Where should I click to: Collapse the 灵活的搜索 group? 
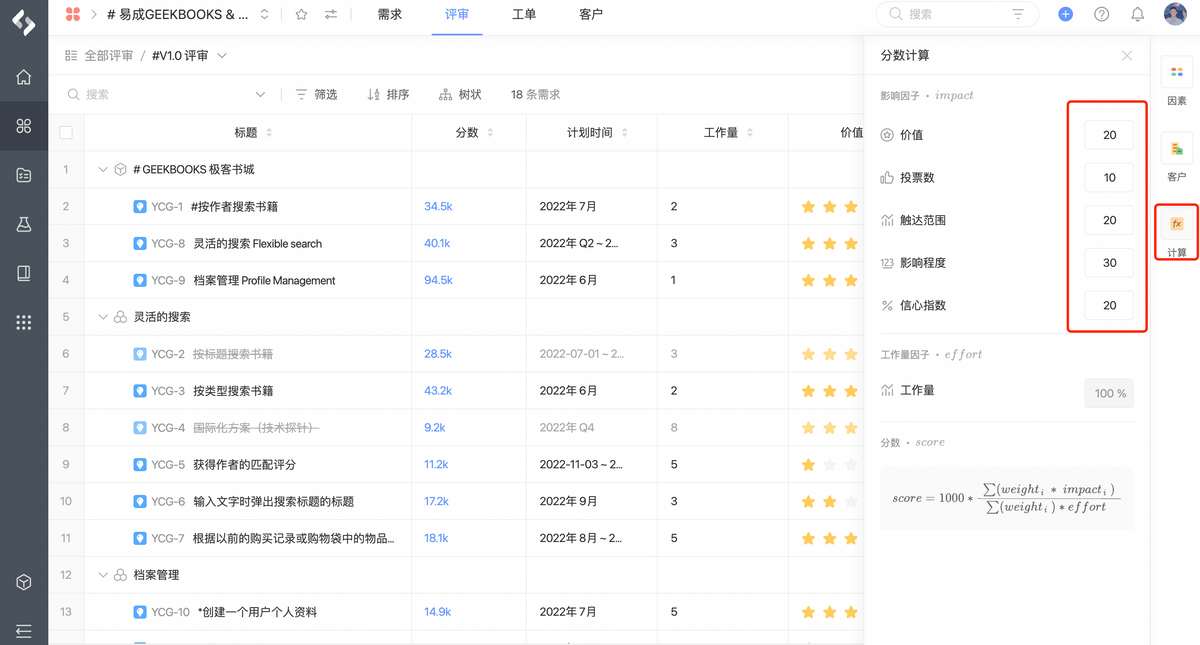coord(102,316)
